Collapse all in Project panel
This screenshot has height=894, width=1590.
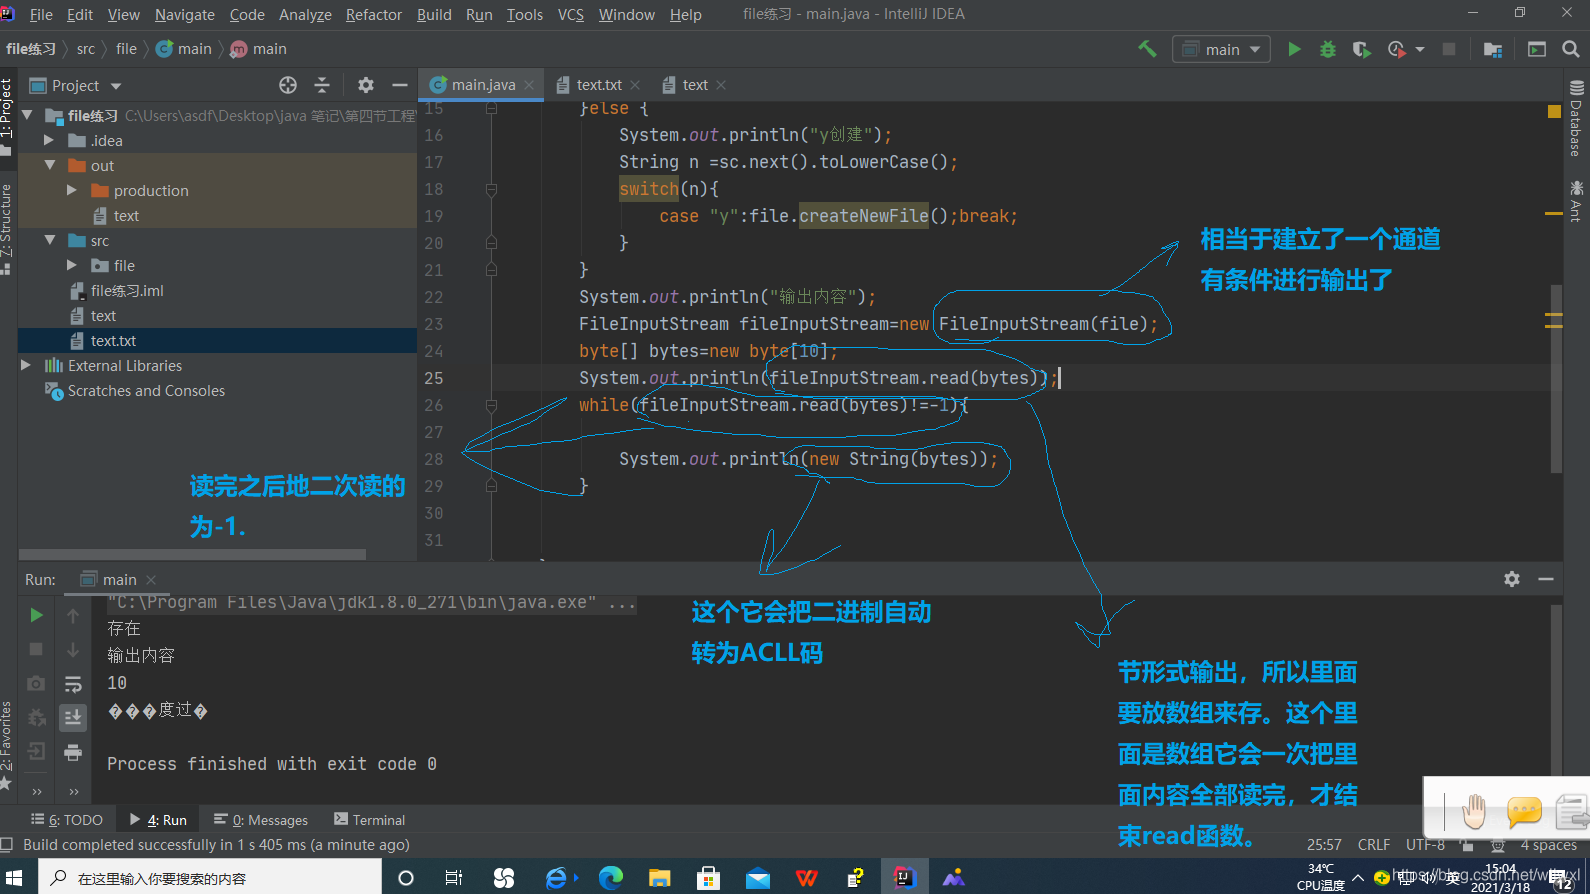(322, 85)
